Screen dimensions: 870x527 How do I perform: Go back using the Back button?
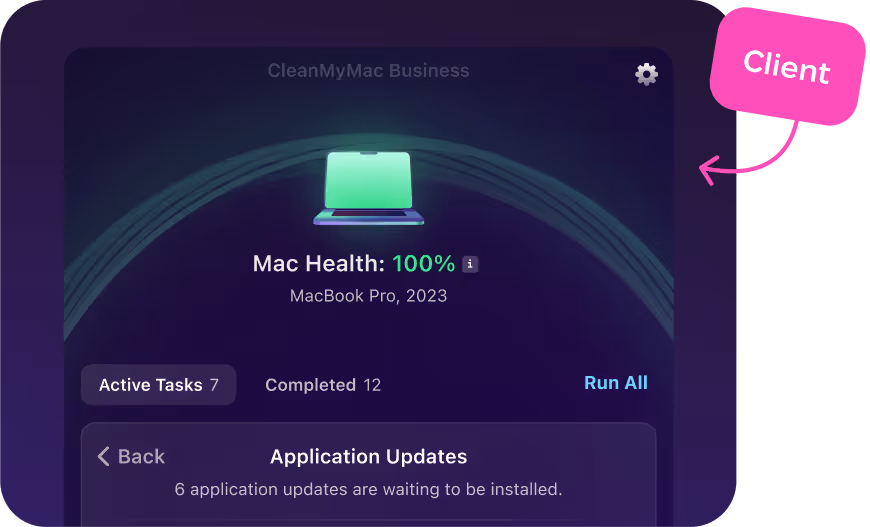tap(131, 457)
